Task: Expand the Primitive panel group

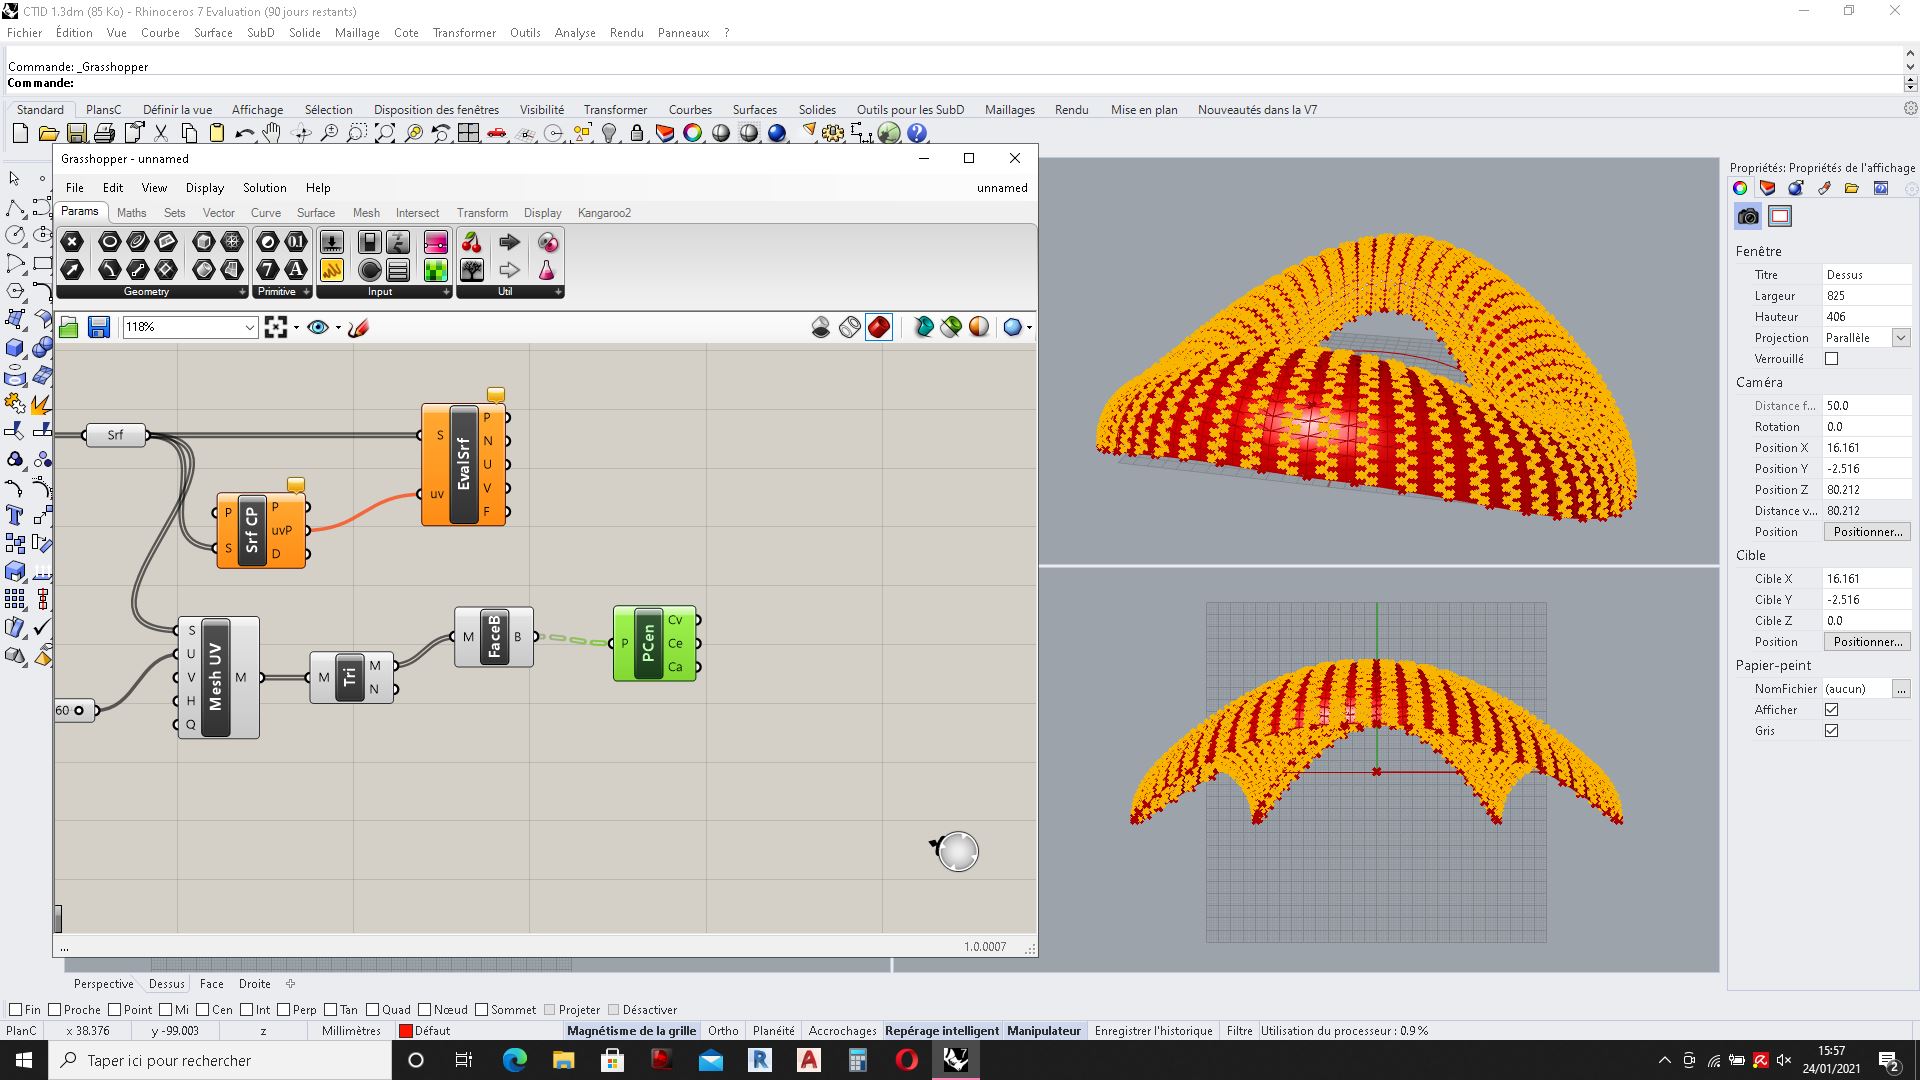Action: [x=307, y=292]
